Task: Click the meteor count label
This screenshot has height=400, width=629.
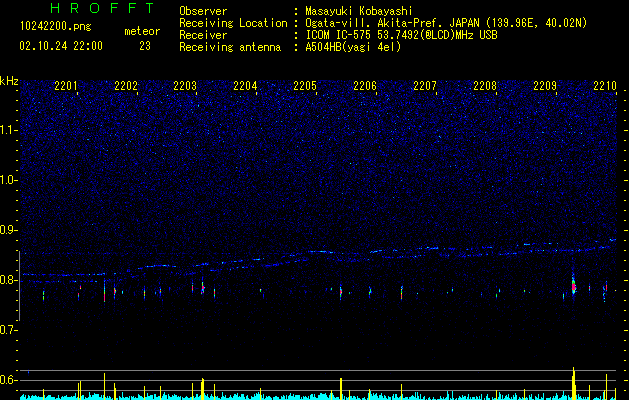Action: pos(142,31)
